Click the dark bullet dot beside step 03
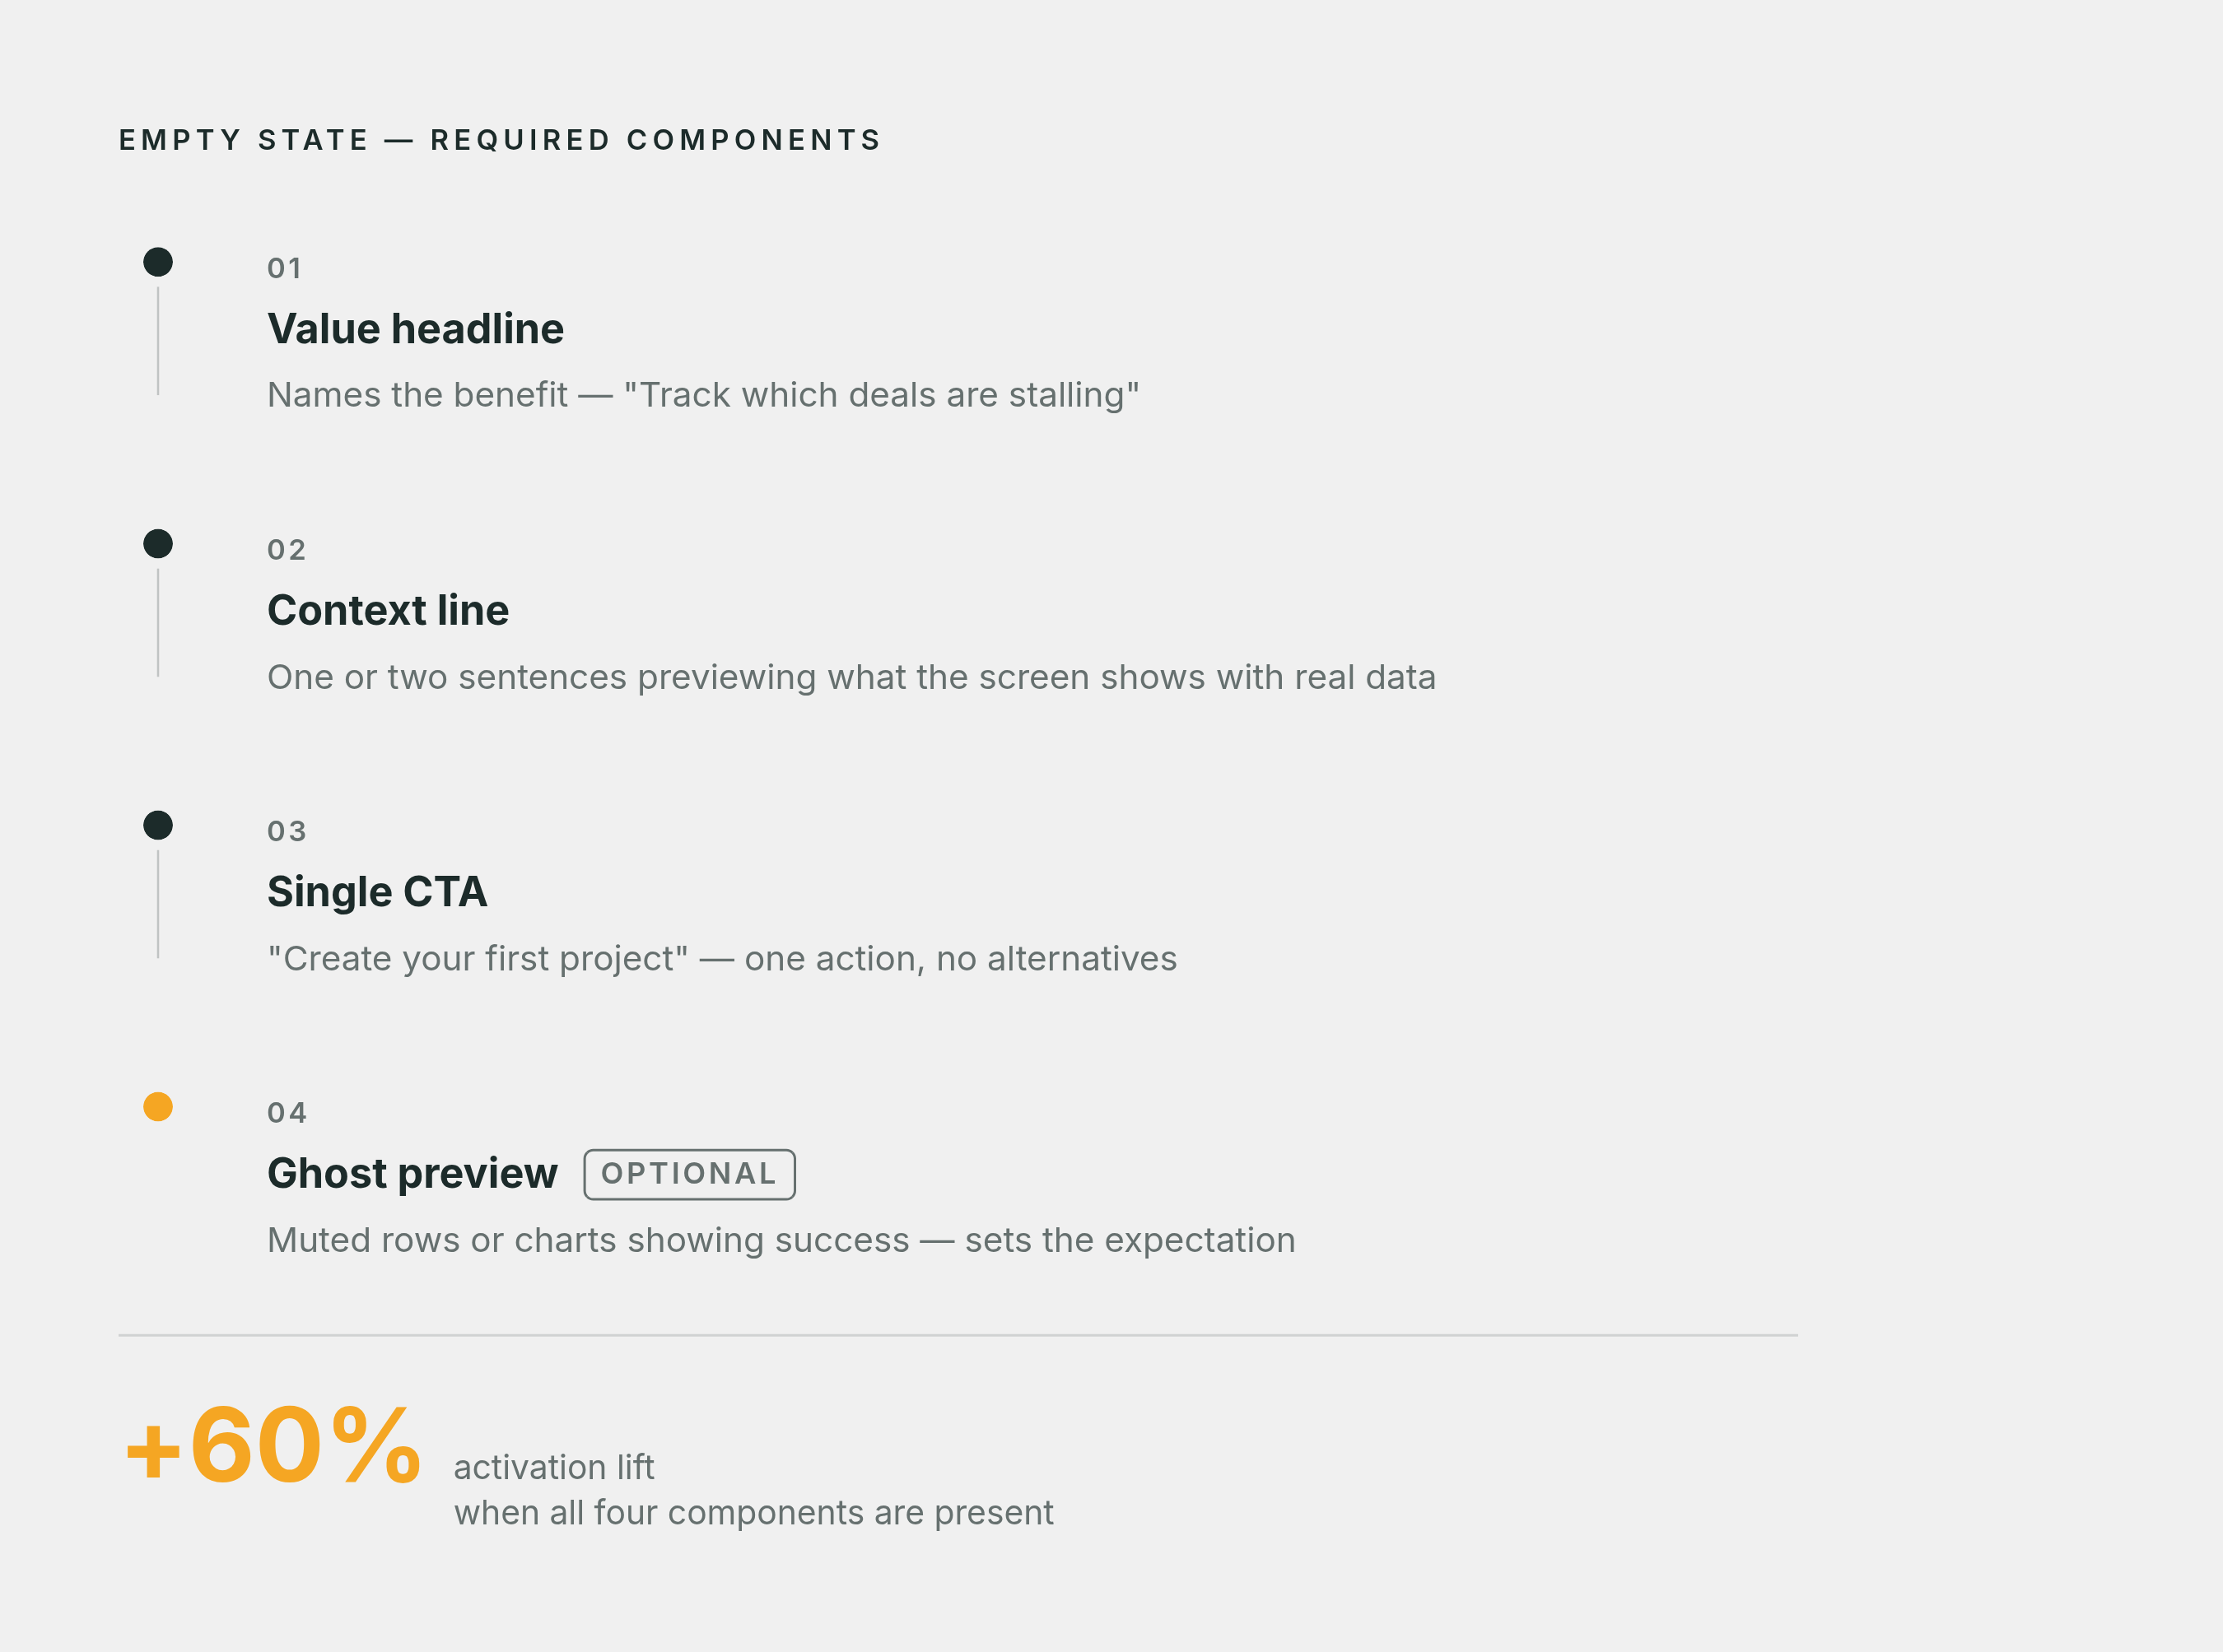This screenshot has width=2223, height=1652. pos(158,825)
